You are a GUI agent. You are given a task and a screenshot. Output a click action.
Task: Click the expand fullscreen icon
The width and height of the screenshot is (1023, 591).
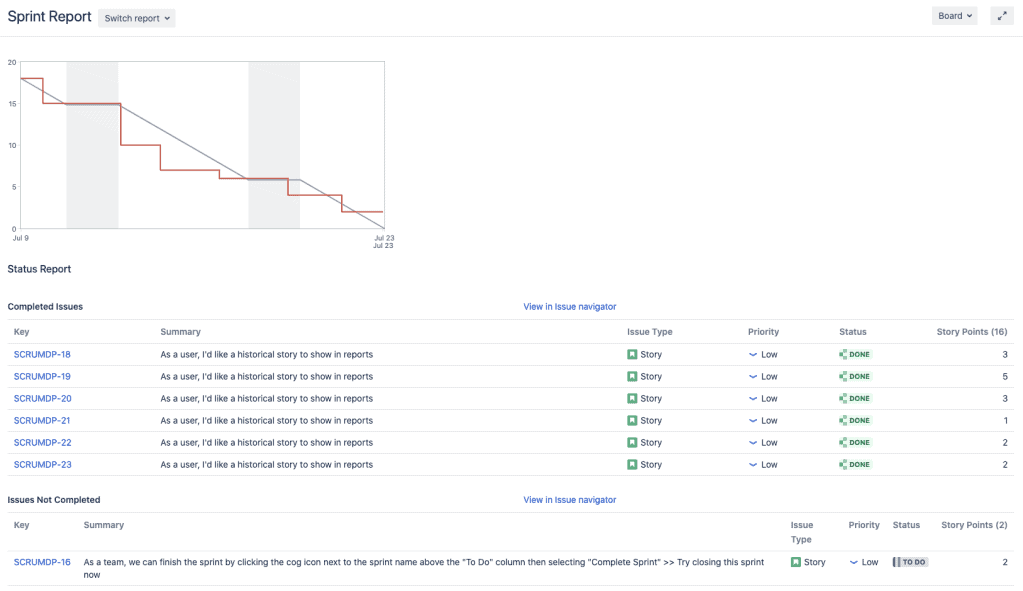[x=1001, y=16]
